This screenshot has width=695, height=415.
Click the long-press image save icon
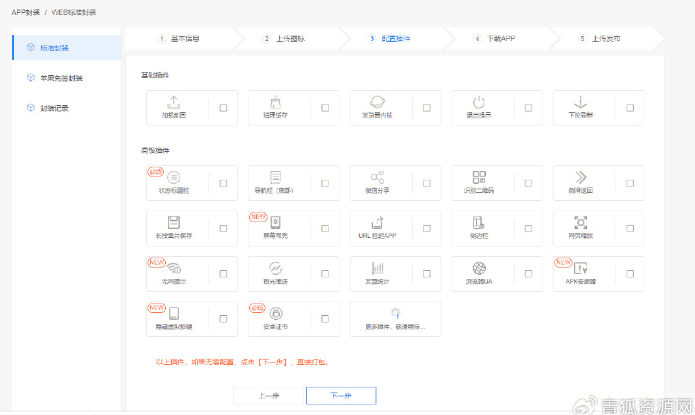(173, 222)
